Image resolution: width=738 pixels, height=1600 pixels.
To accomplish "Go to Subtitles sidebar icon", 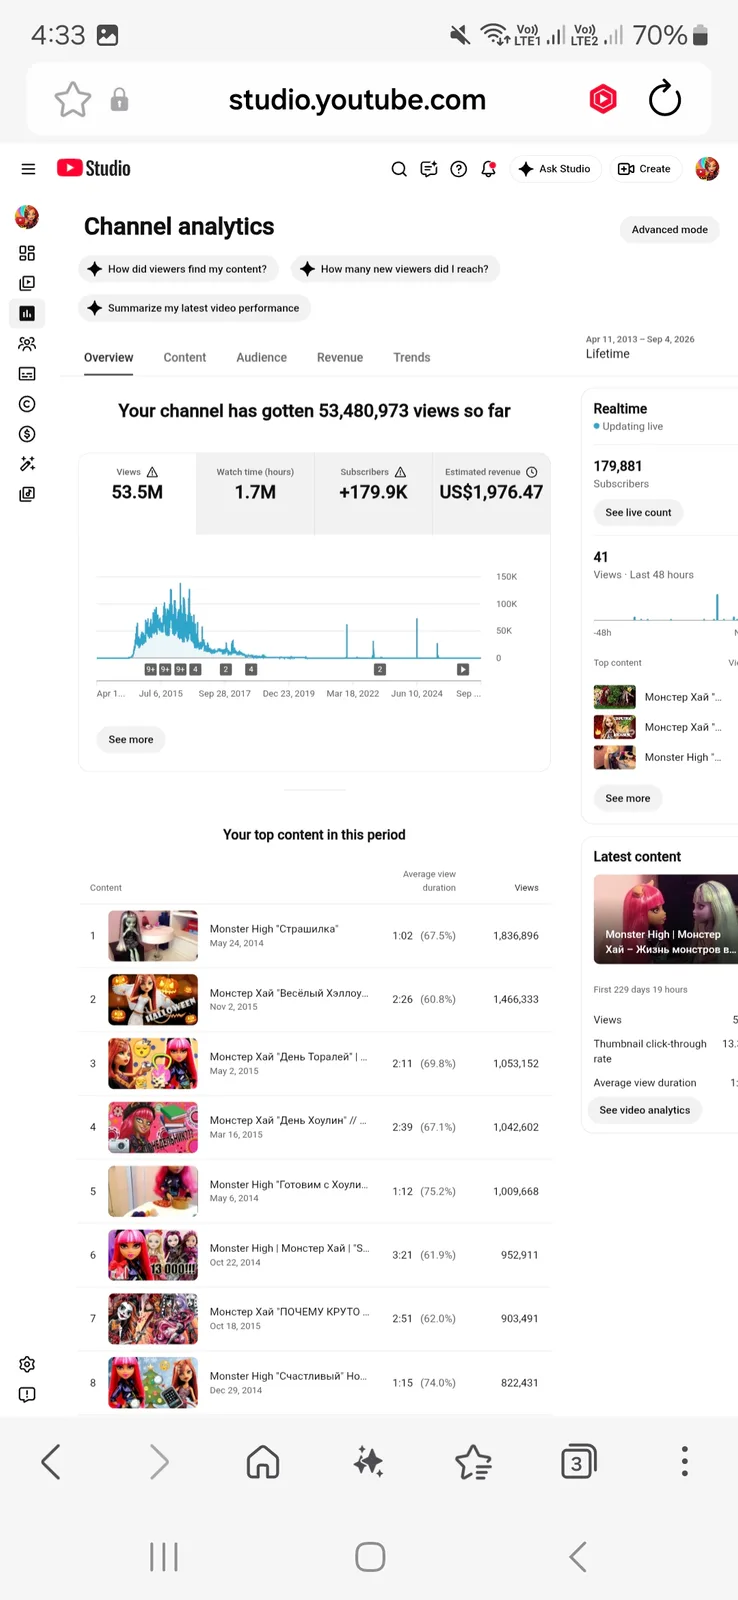I will click(27, 374).
